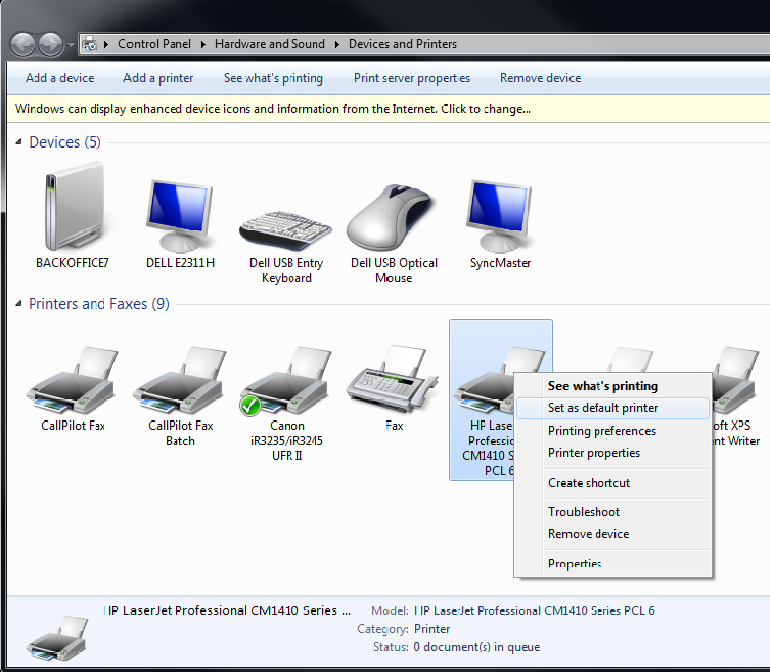The height and width of the screenshot is (672, 770).
Task: Click the enhanced device icons information bar
Action: [388, 109]
